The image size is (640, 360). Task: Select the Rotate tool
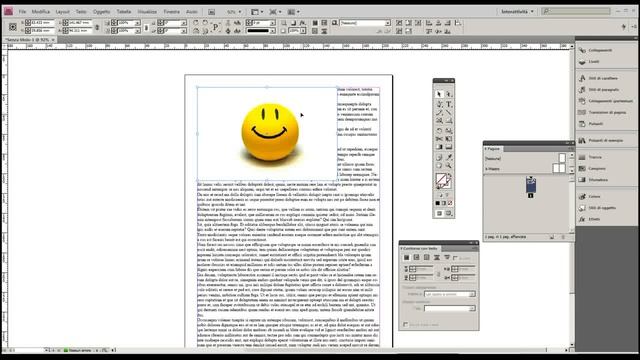click(x=439, y=131)
